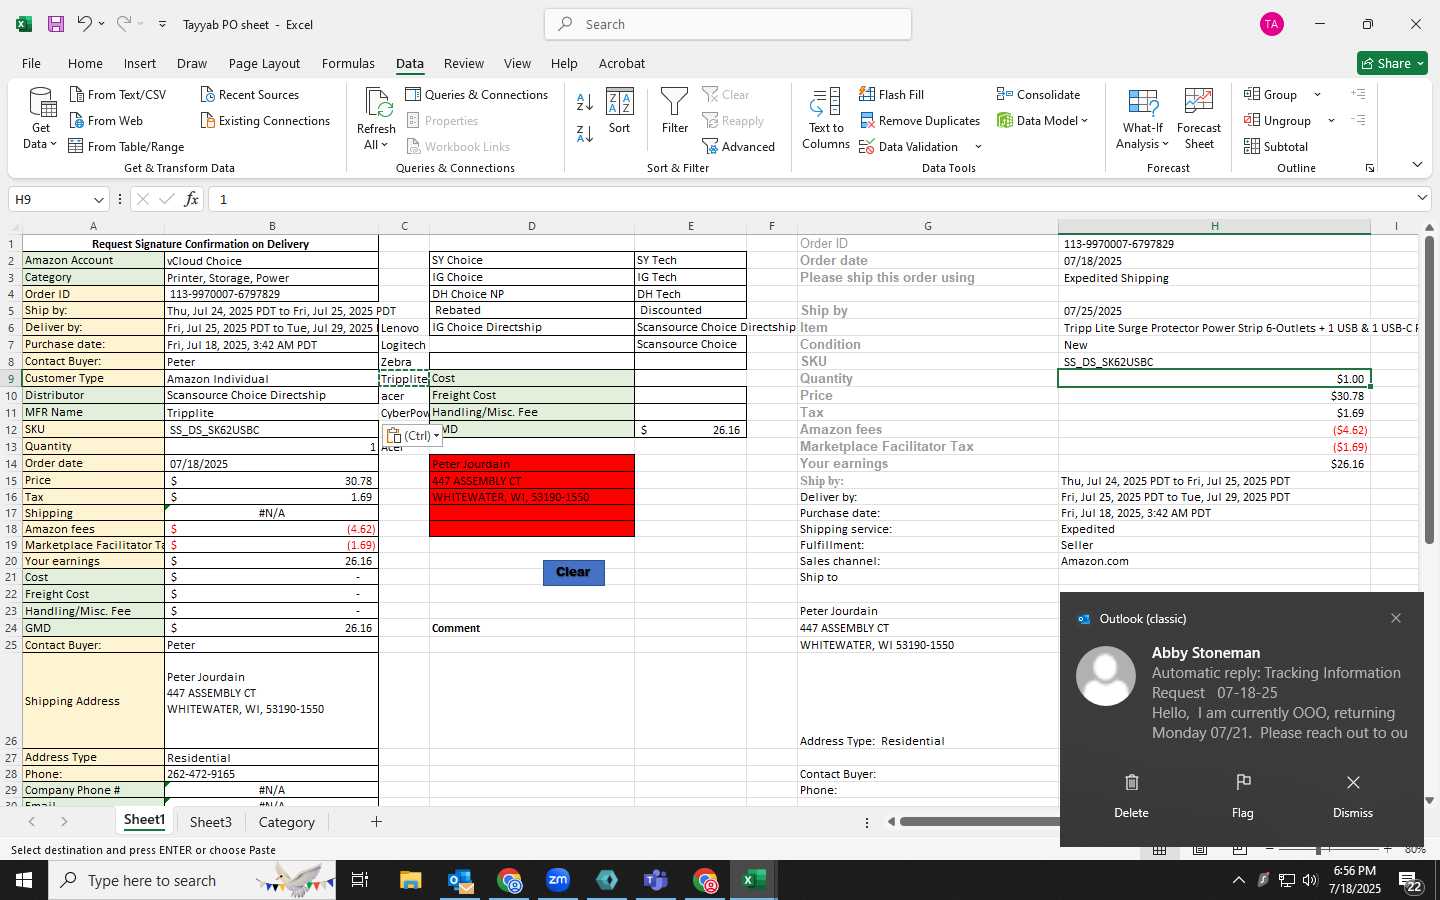
Task: Open Ungroup dropdown arrow
Action: (x=1331, y=120)
